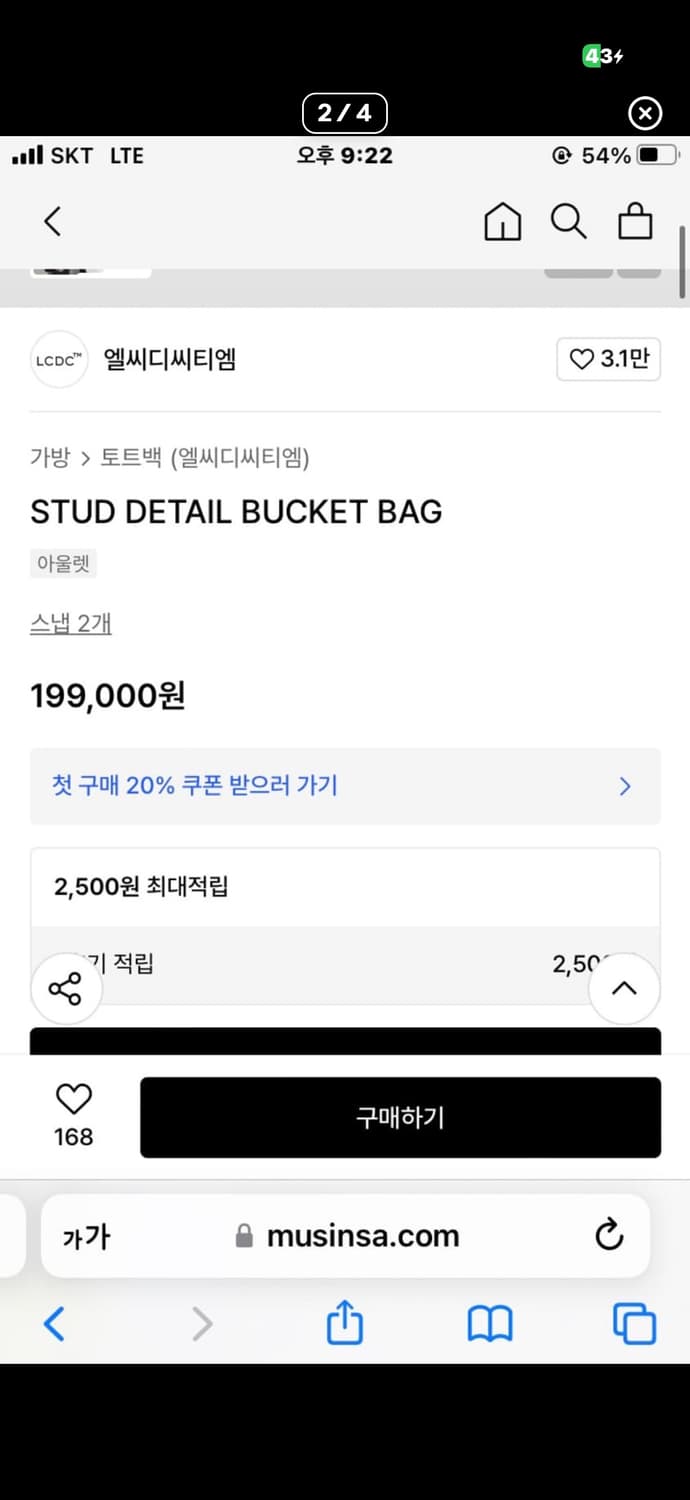Open the home icon on Musinsa header
This screenshot has height=1500, width=690.
pos(503,222)
